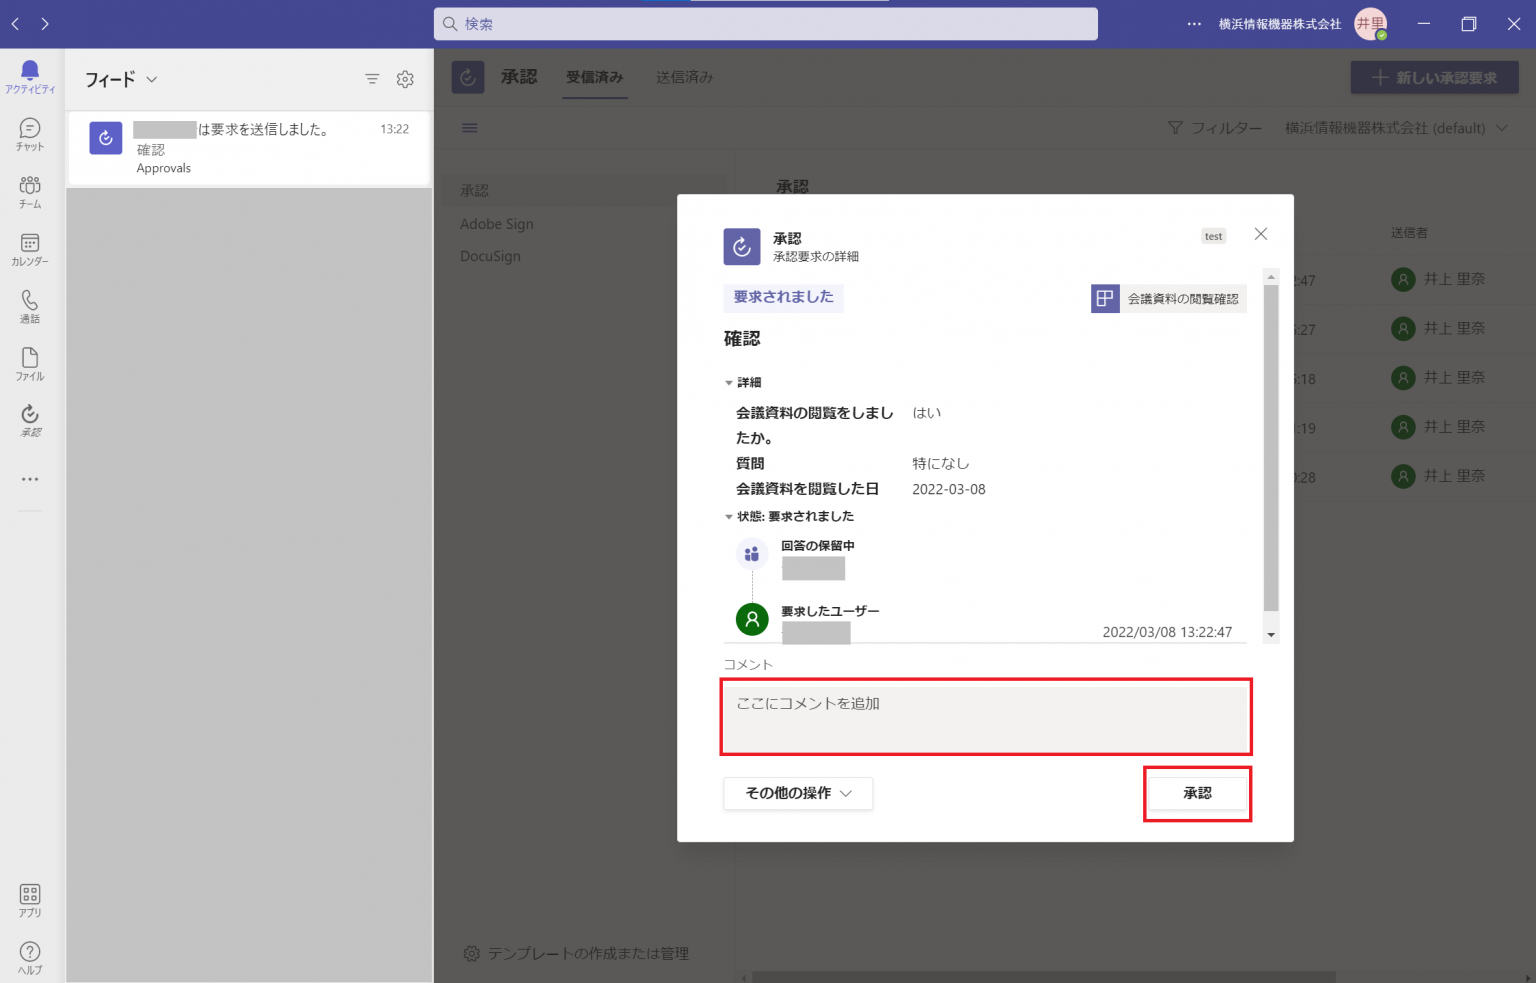Select the 承認 Approvals app icon in sidebar
This screenshot has height=983, width=1536.
pos(29,420)
